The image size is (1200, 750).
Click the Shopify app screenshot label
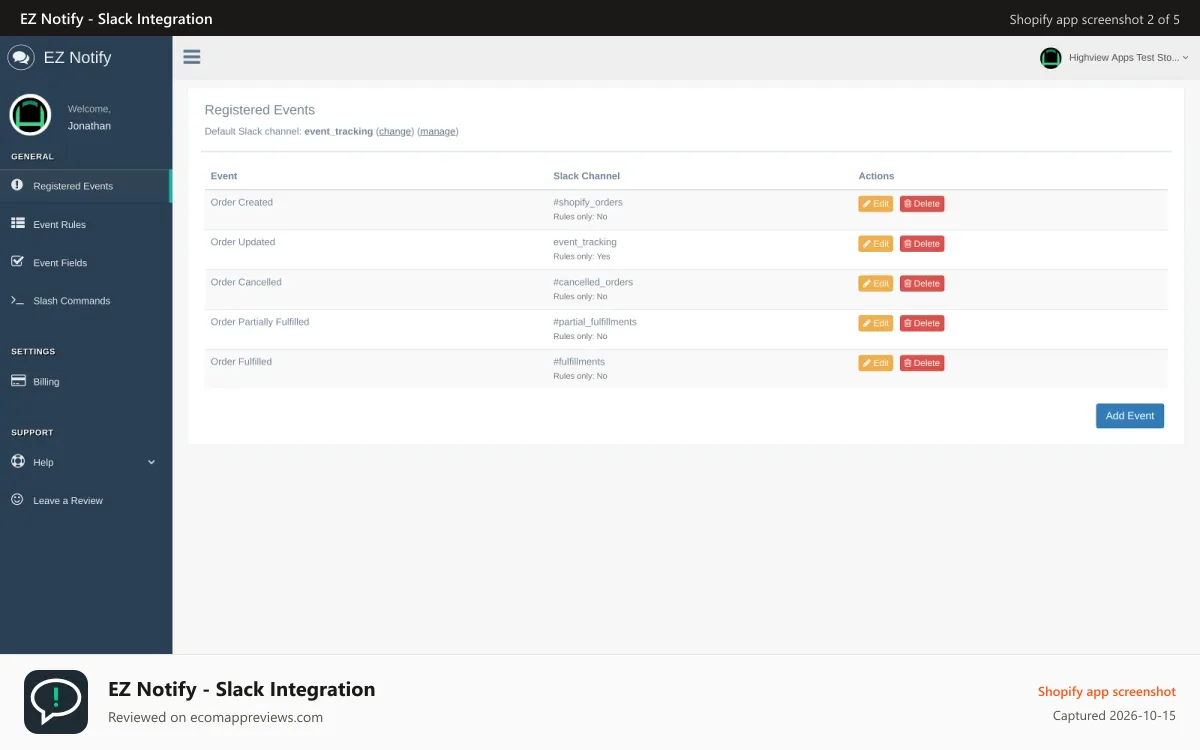pyautogui.click(x=1107, y=691)
